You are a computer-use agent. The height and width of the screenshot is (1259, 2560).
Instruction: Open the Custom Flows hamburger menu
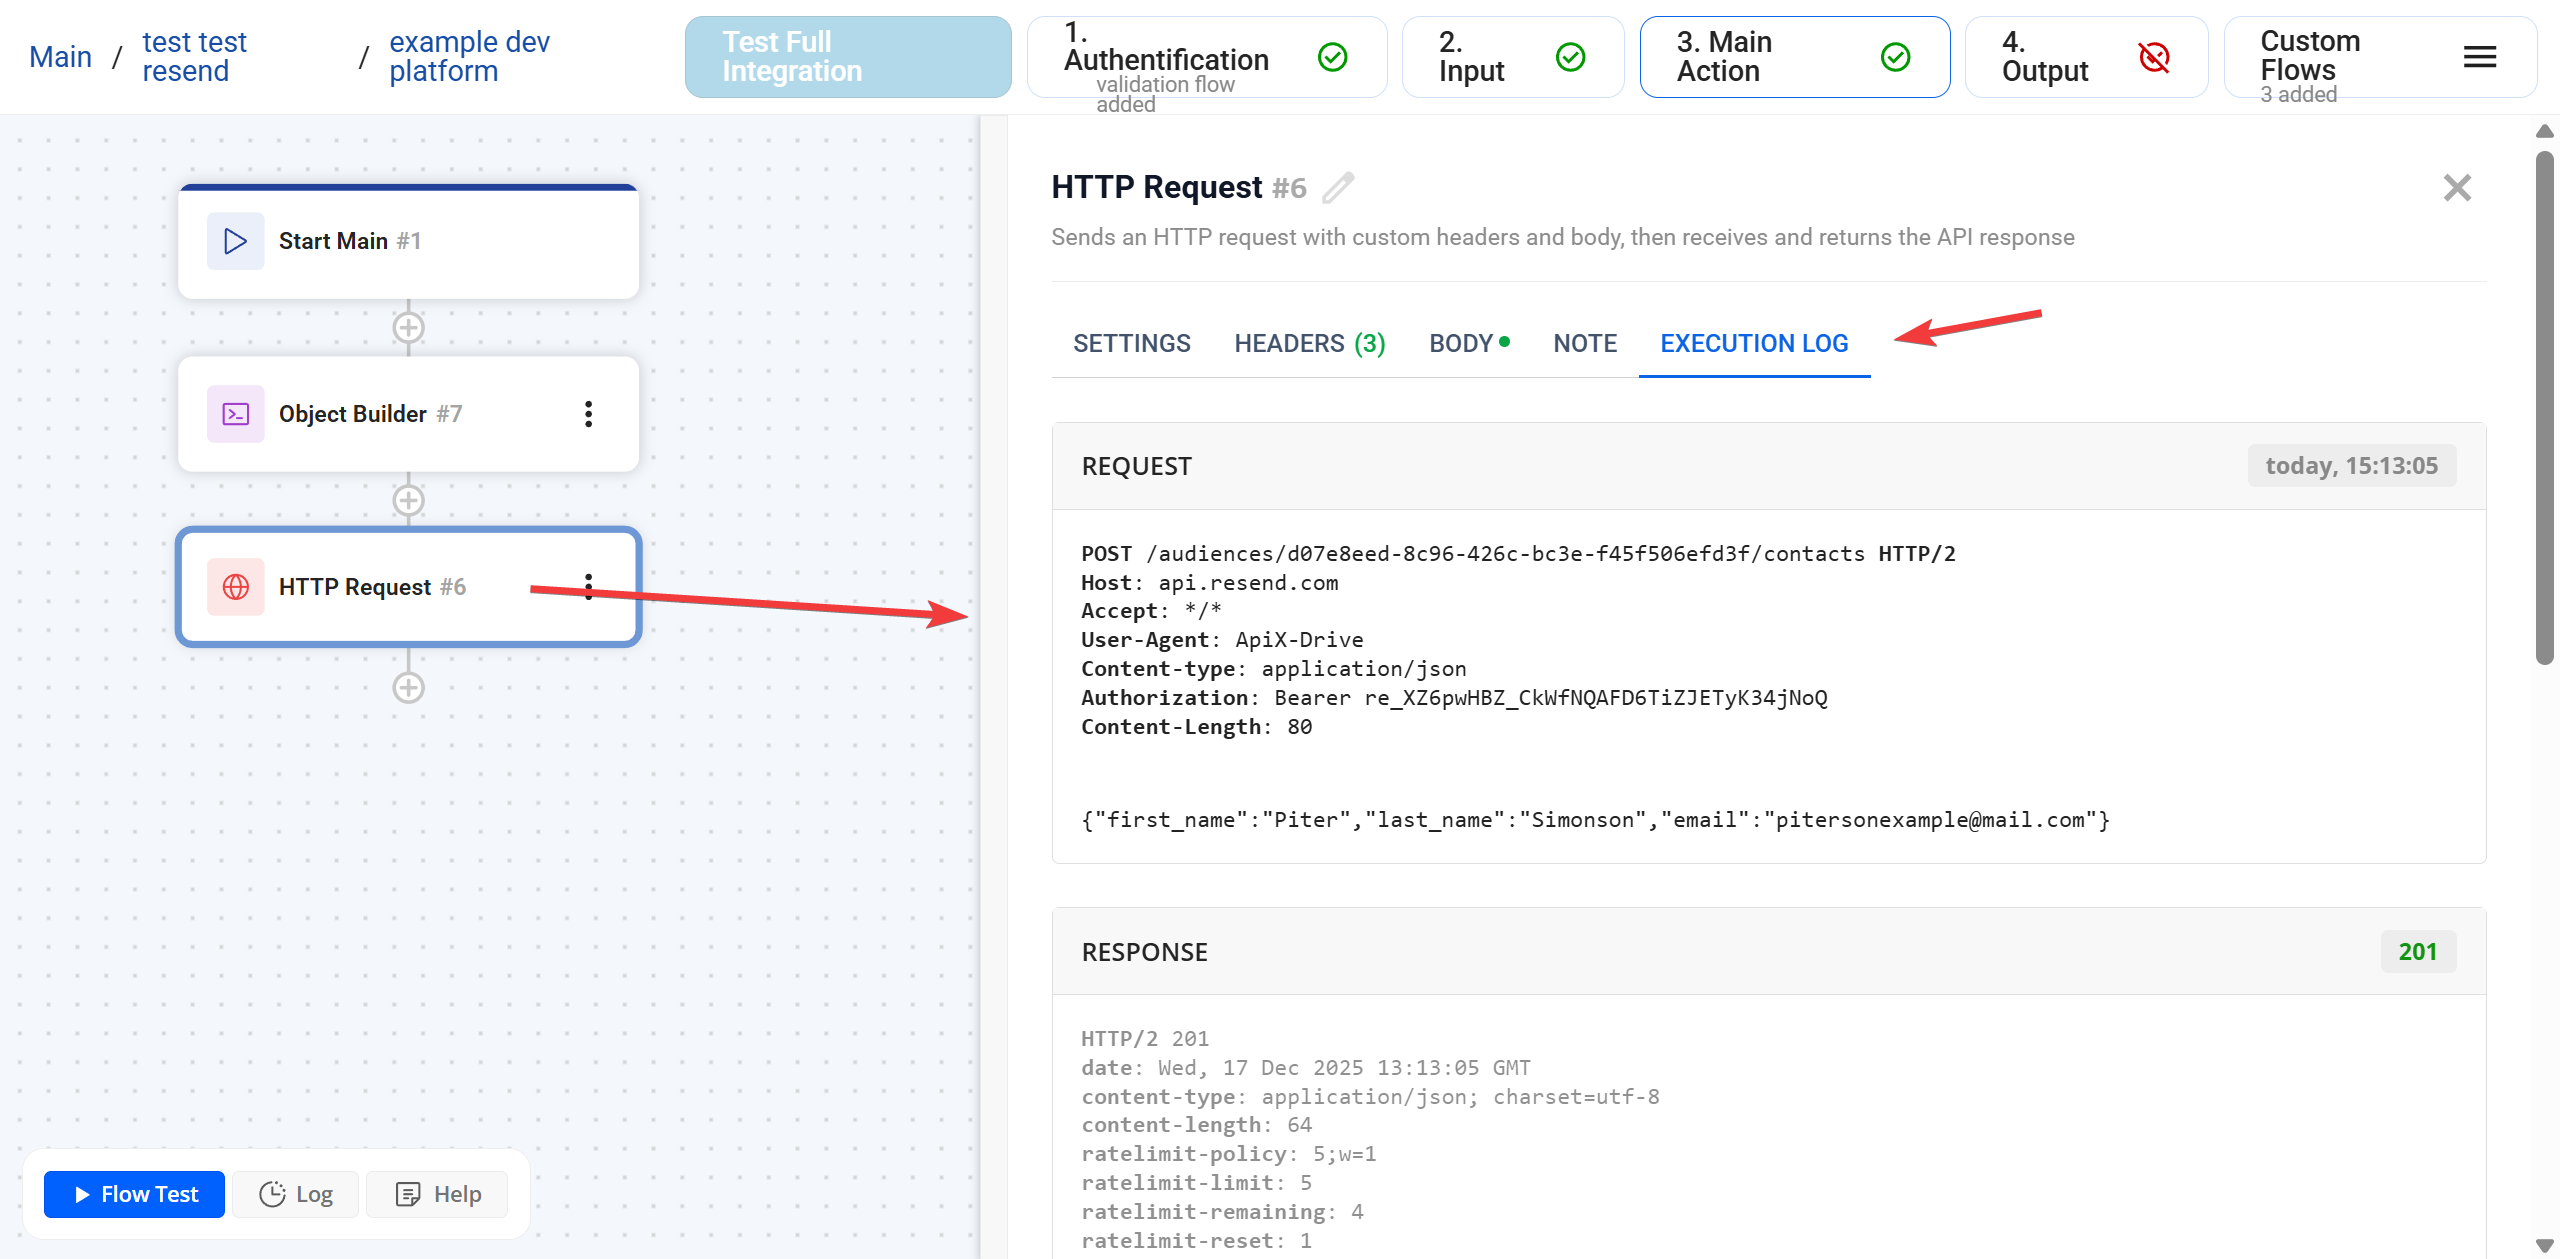(2479, 57)
